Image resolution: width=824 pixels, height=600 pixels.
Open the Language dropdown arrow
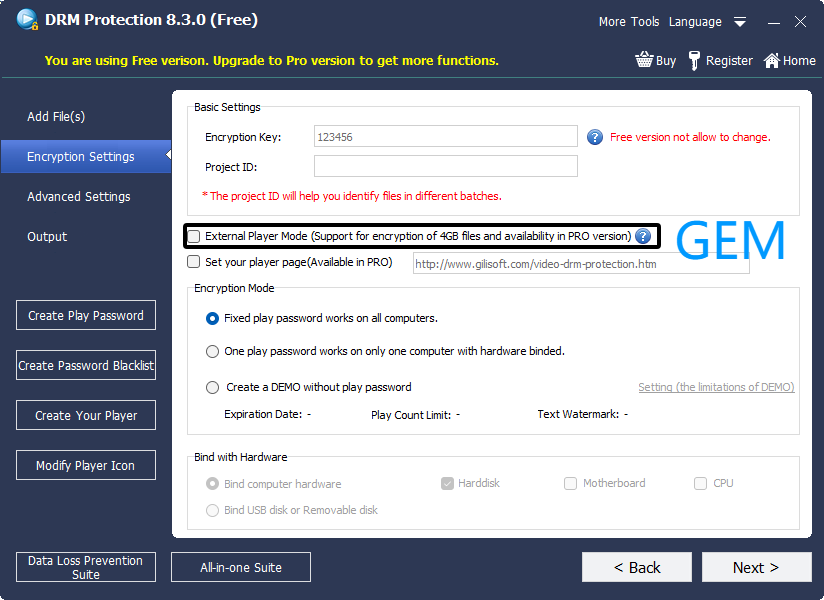pos(740,22)
